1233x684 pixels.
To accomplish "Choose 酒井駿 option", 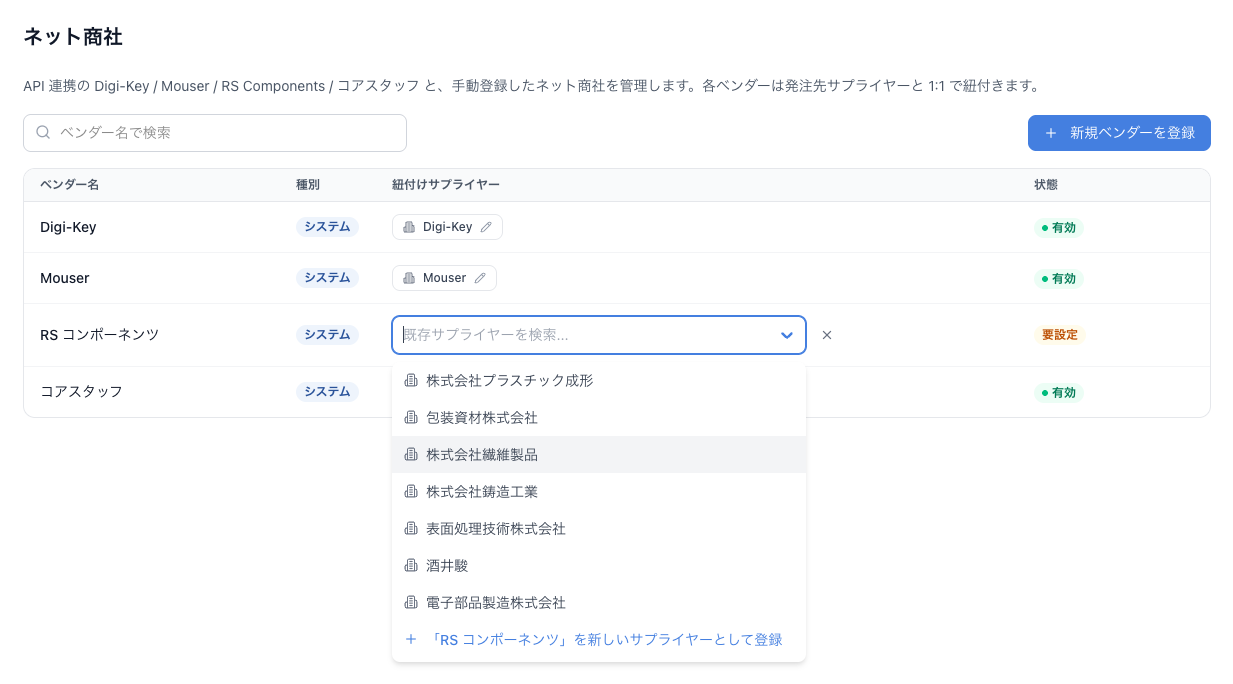I will coord(599,566).
